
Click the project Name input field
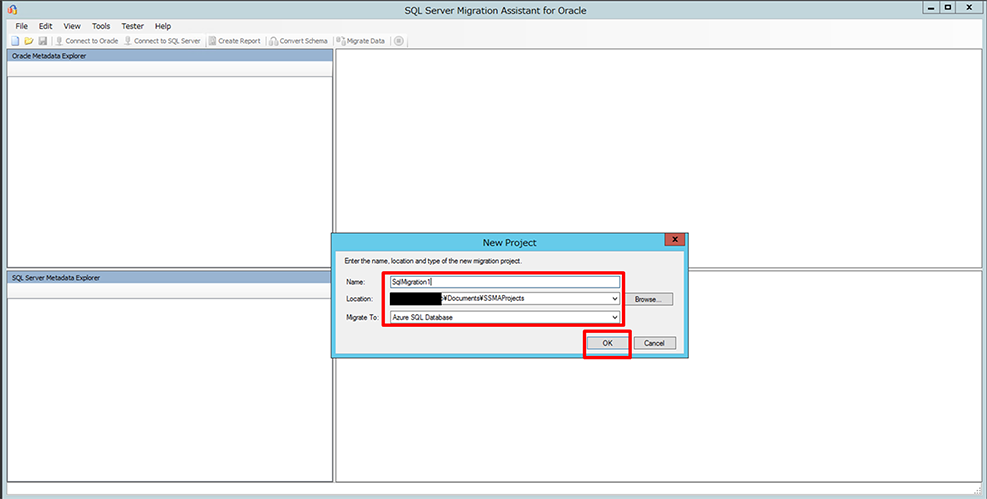pos(505,282)
